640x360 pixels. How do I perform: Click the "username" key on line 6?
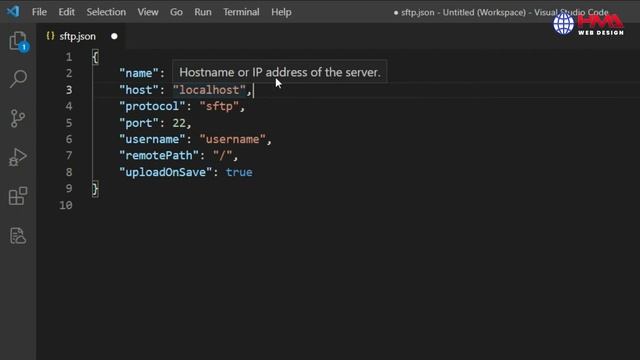click(x=152, y=139)
